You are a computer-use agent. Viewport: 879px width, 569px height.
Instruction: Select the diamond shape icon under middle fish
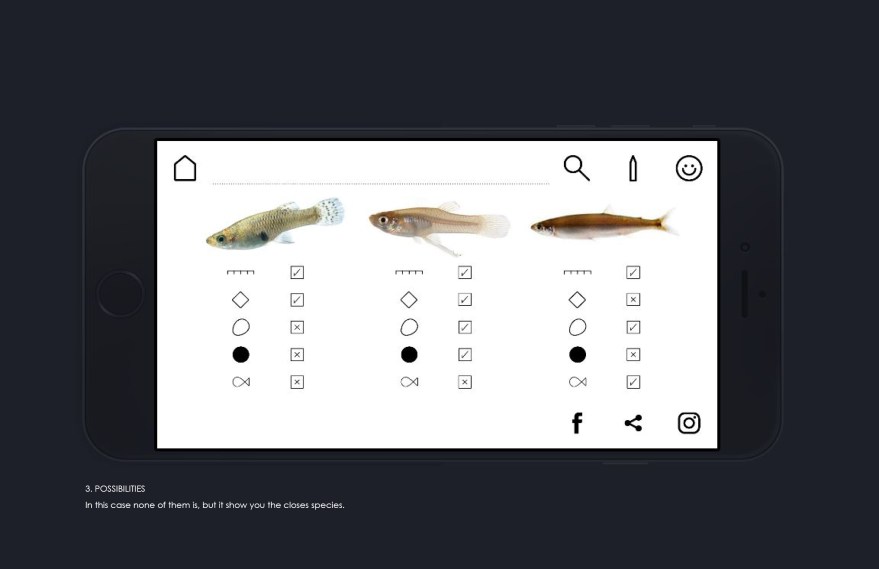409,300
